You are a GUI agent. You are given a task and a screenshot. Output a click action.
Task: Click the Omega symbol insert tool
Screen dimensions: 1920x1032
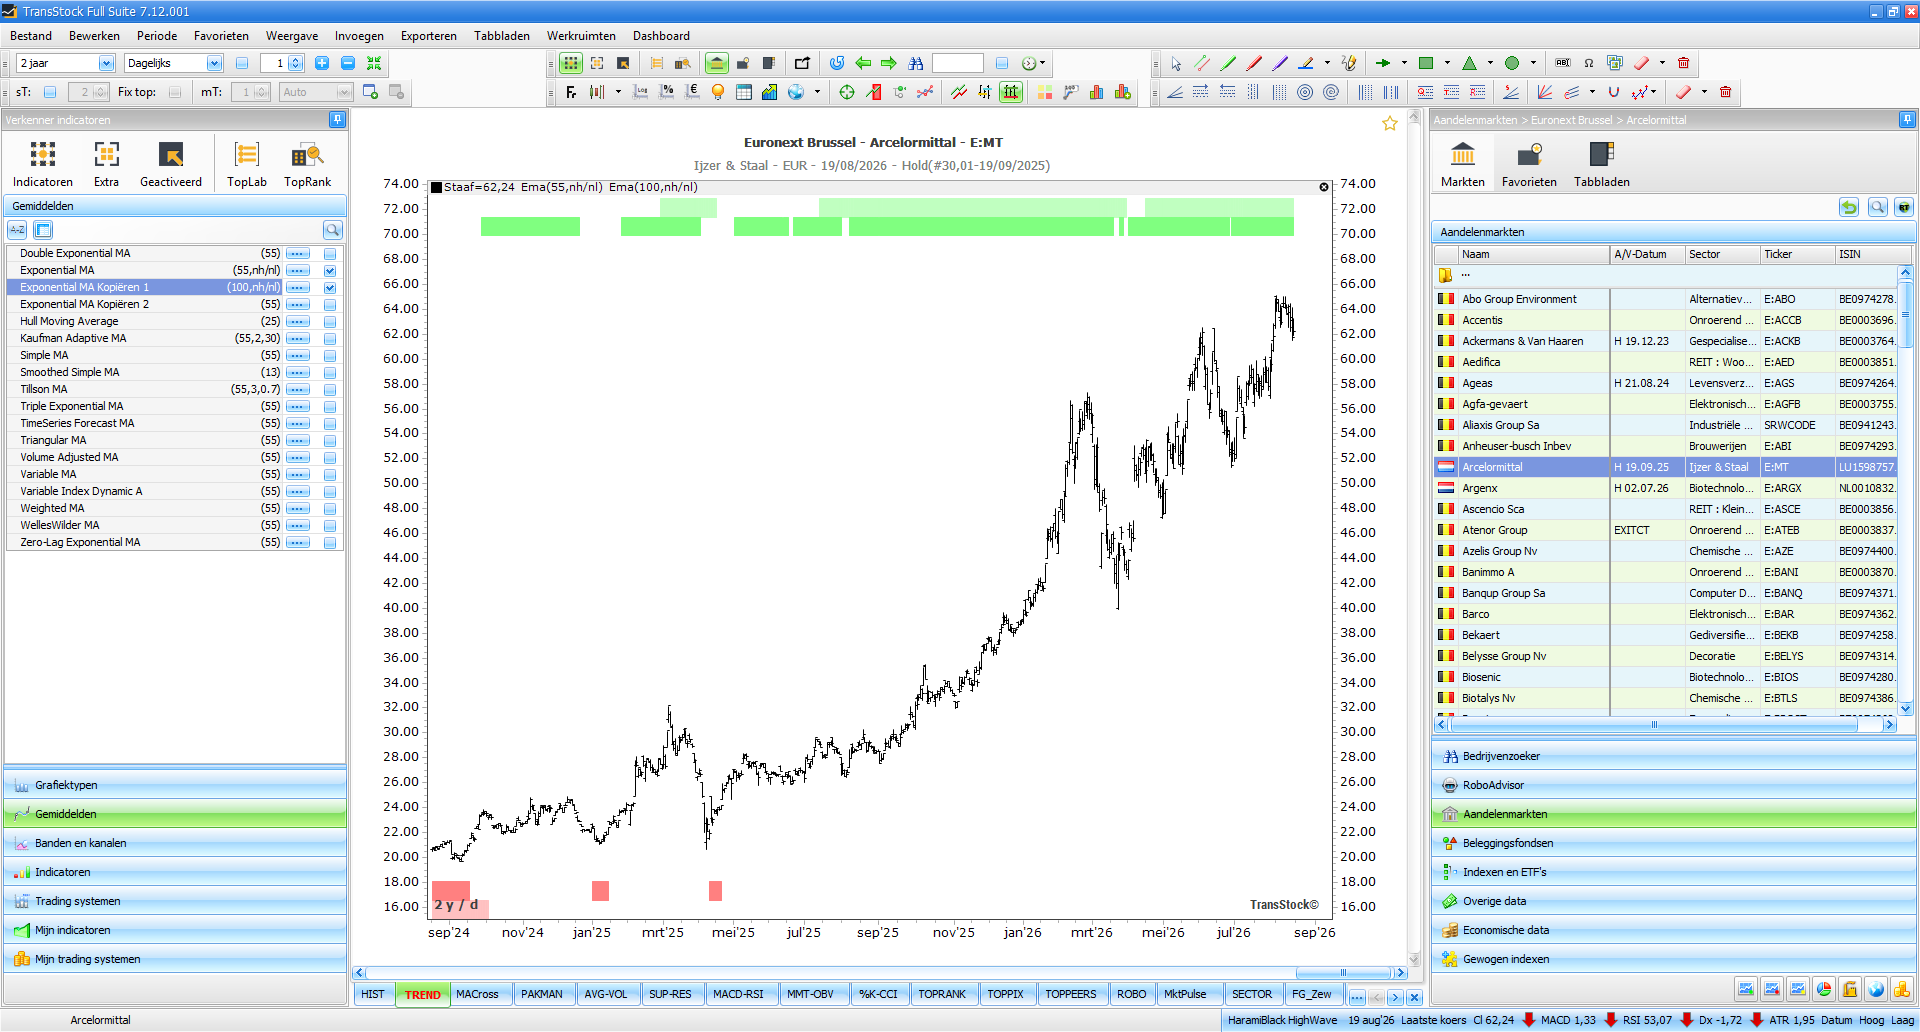coord(1589,63)
